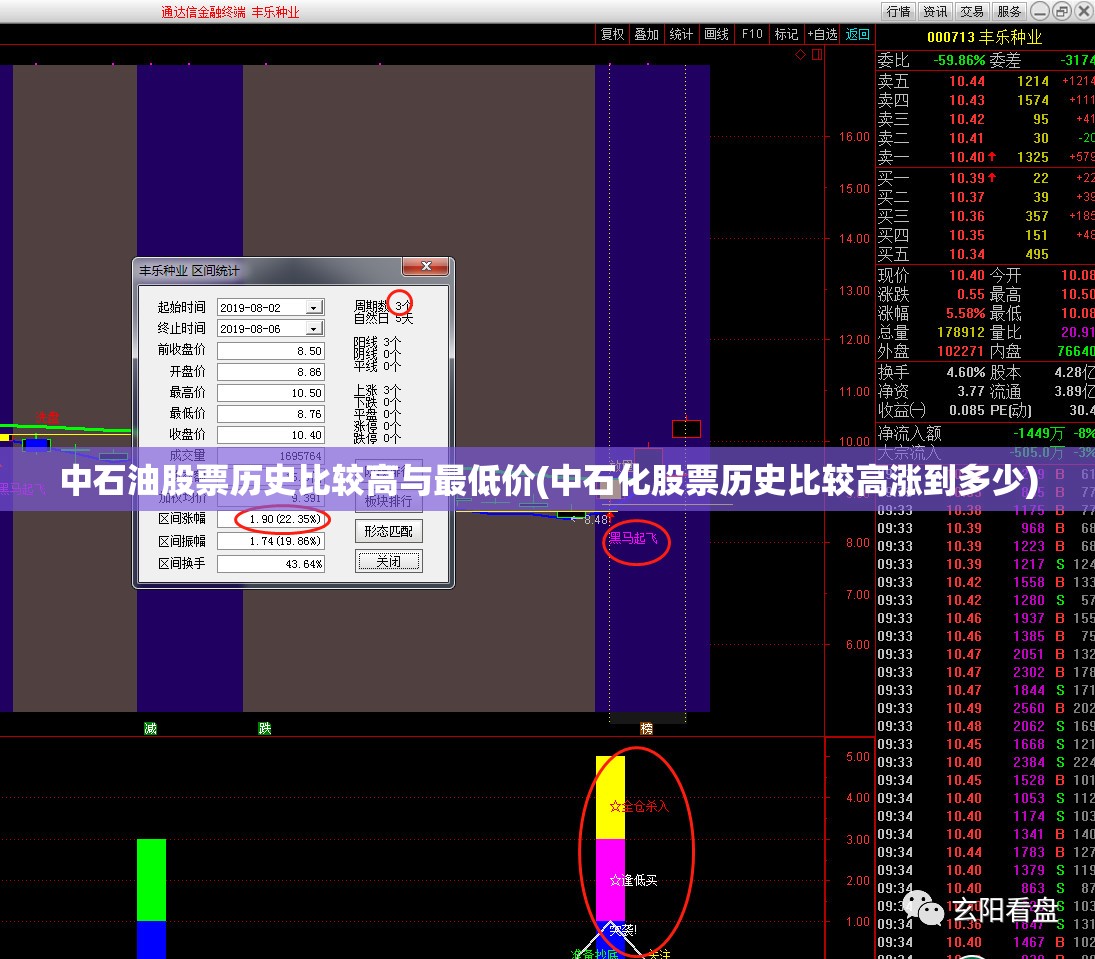Expand the 终止时间 date dropdown
1095x959 pixels.
[314, 329]
